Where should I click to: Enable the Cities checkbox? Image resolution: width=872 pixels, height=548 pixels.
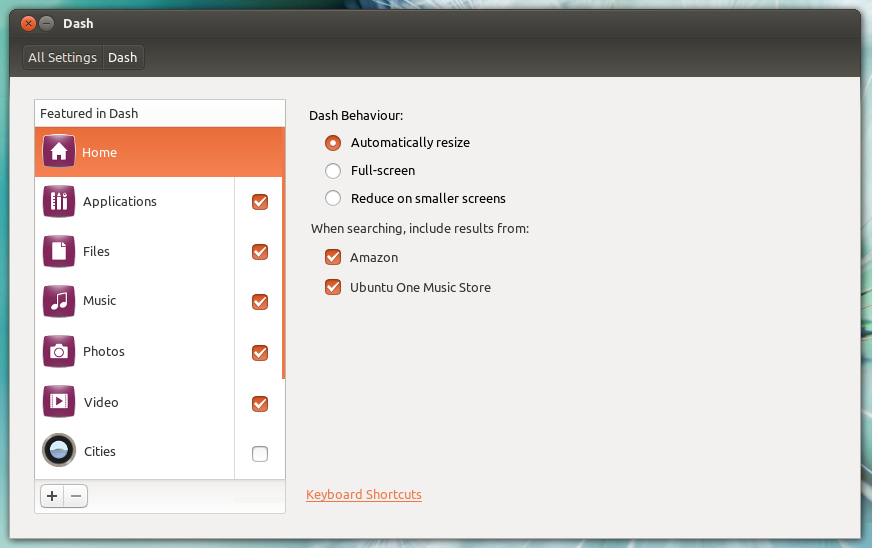260,454
